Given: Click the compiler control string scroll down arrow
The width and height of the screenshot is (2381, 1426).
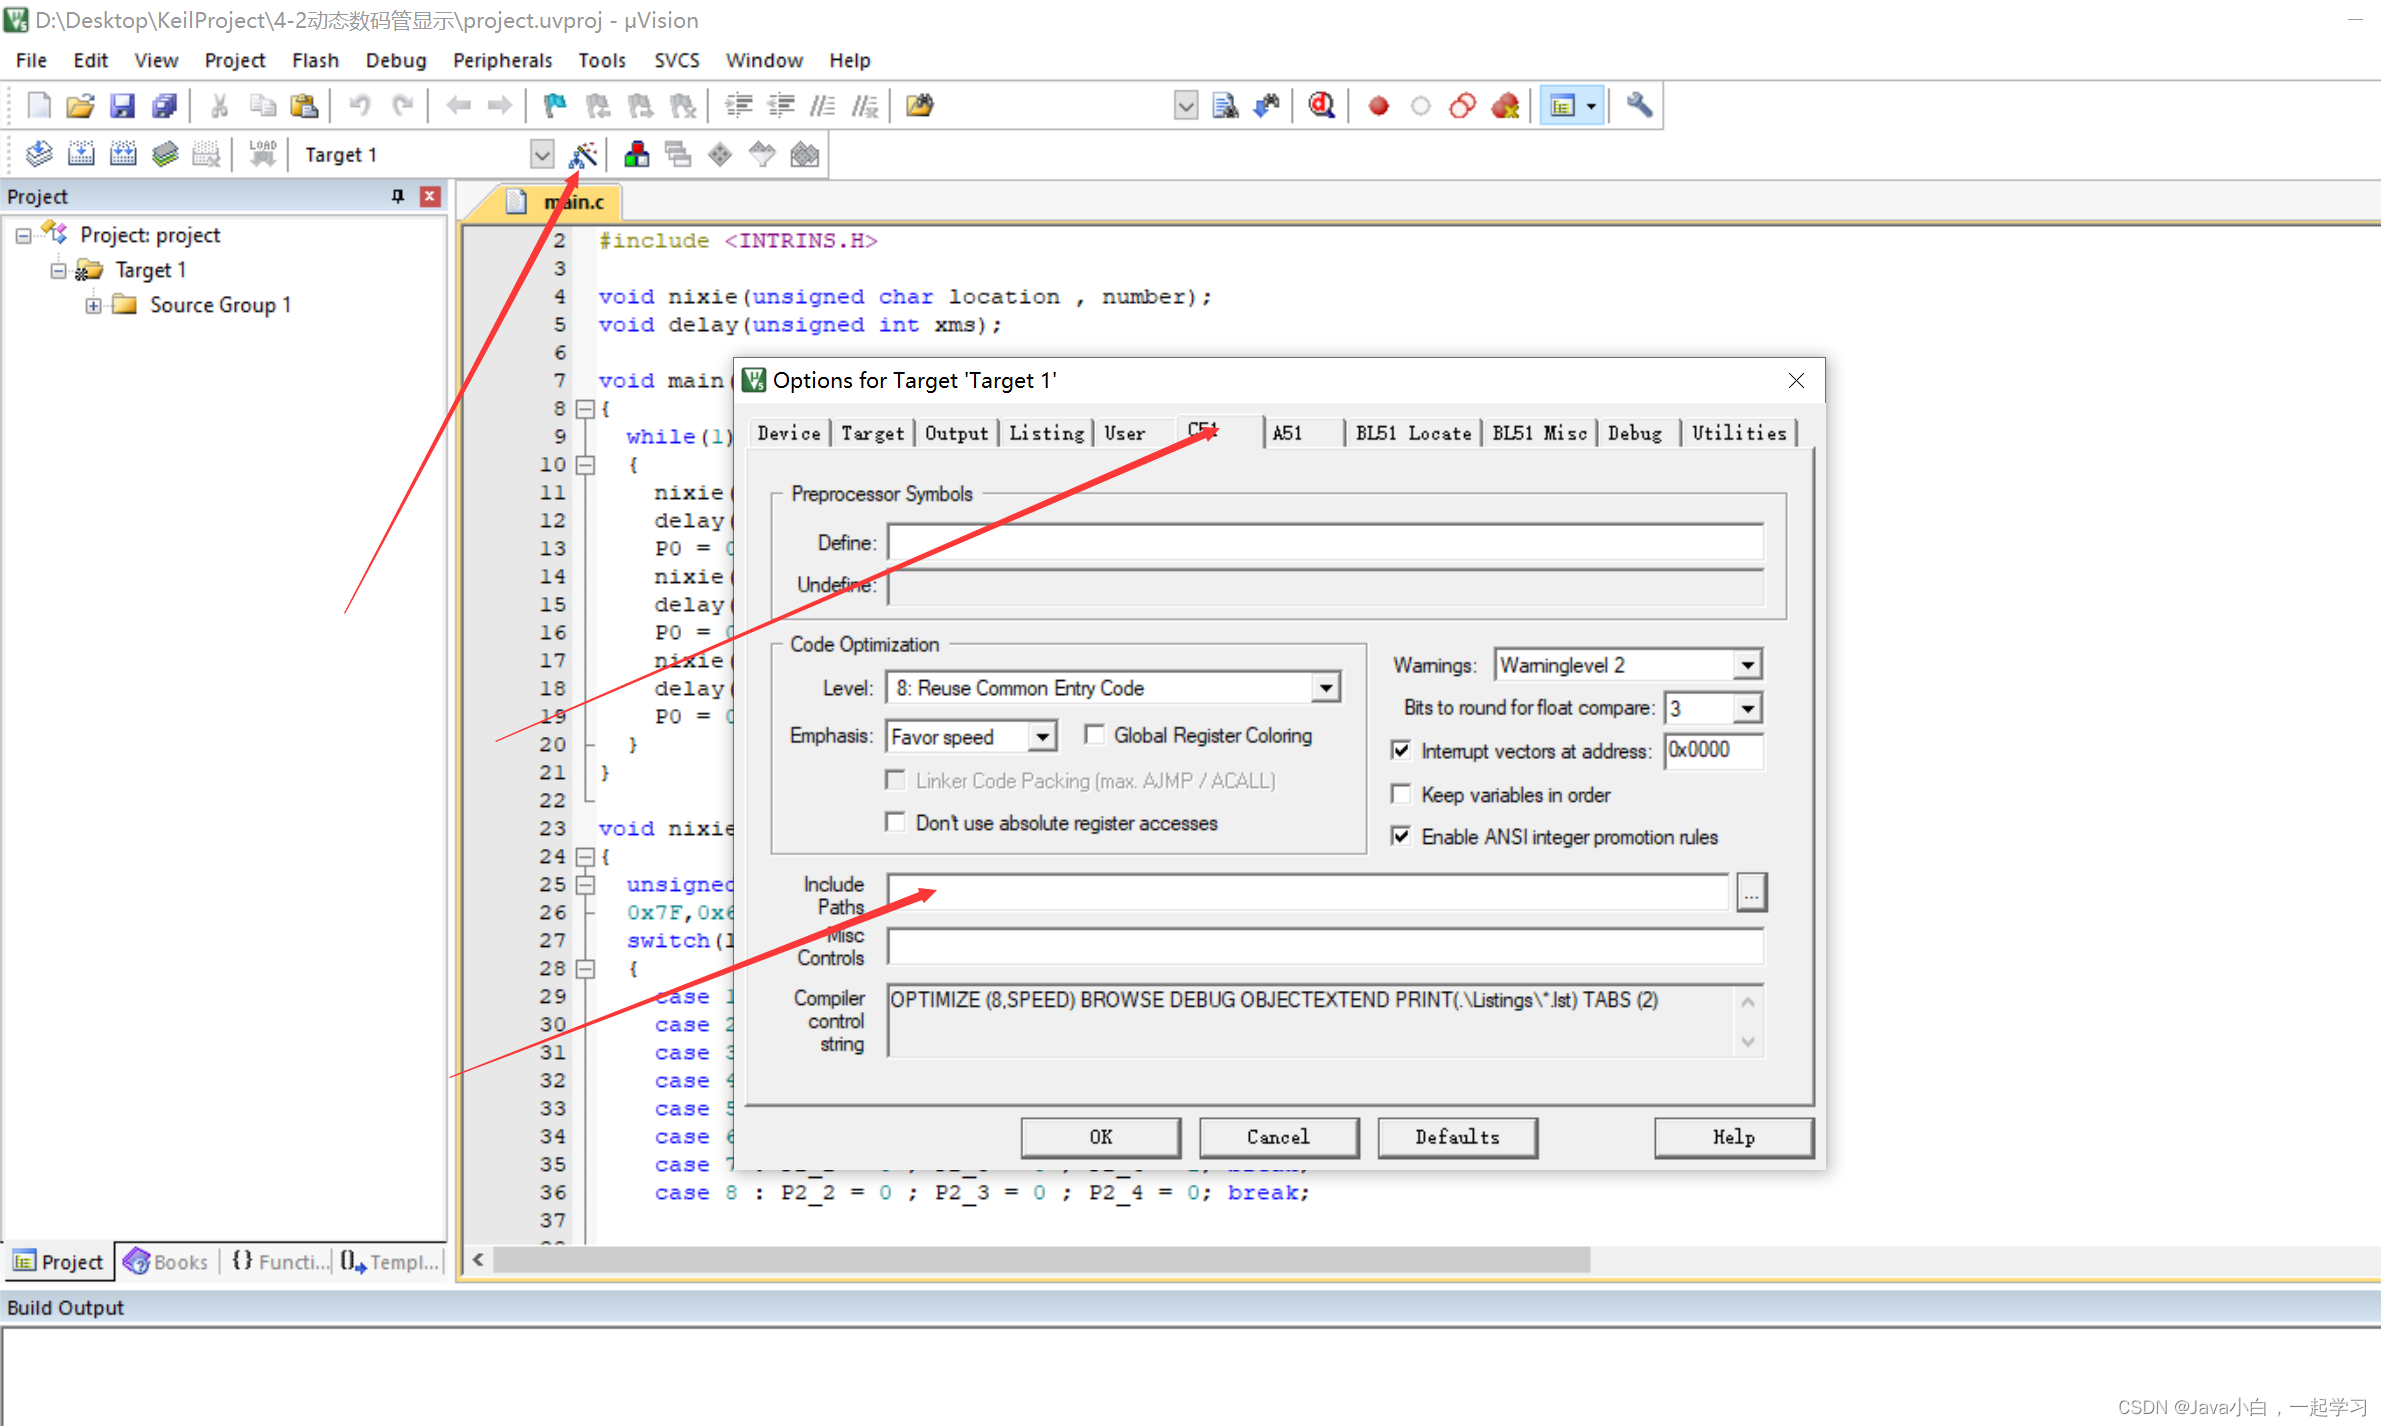Looking at the screenshot, I should [x=1748, y=1042].
